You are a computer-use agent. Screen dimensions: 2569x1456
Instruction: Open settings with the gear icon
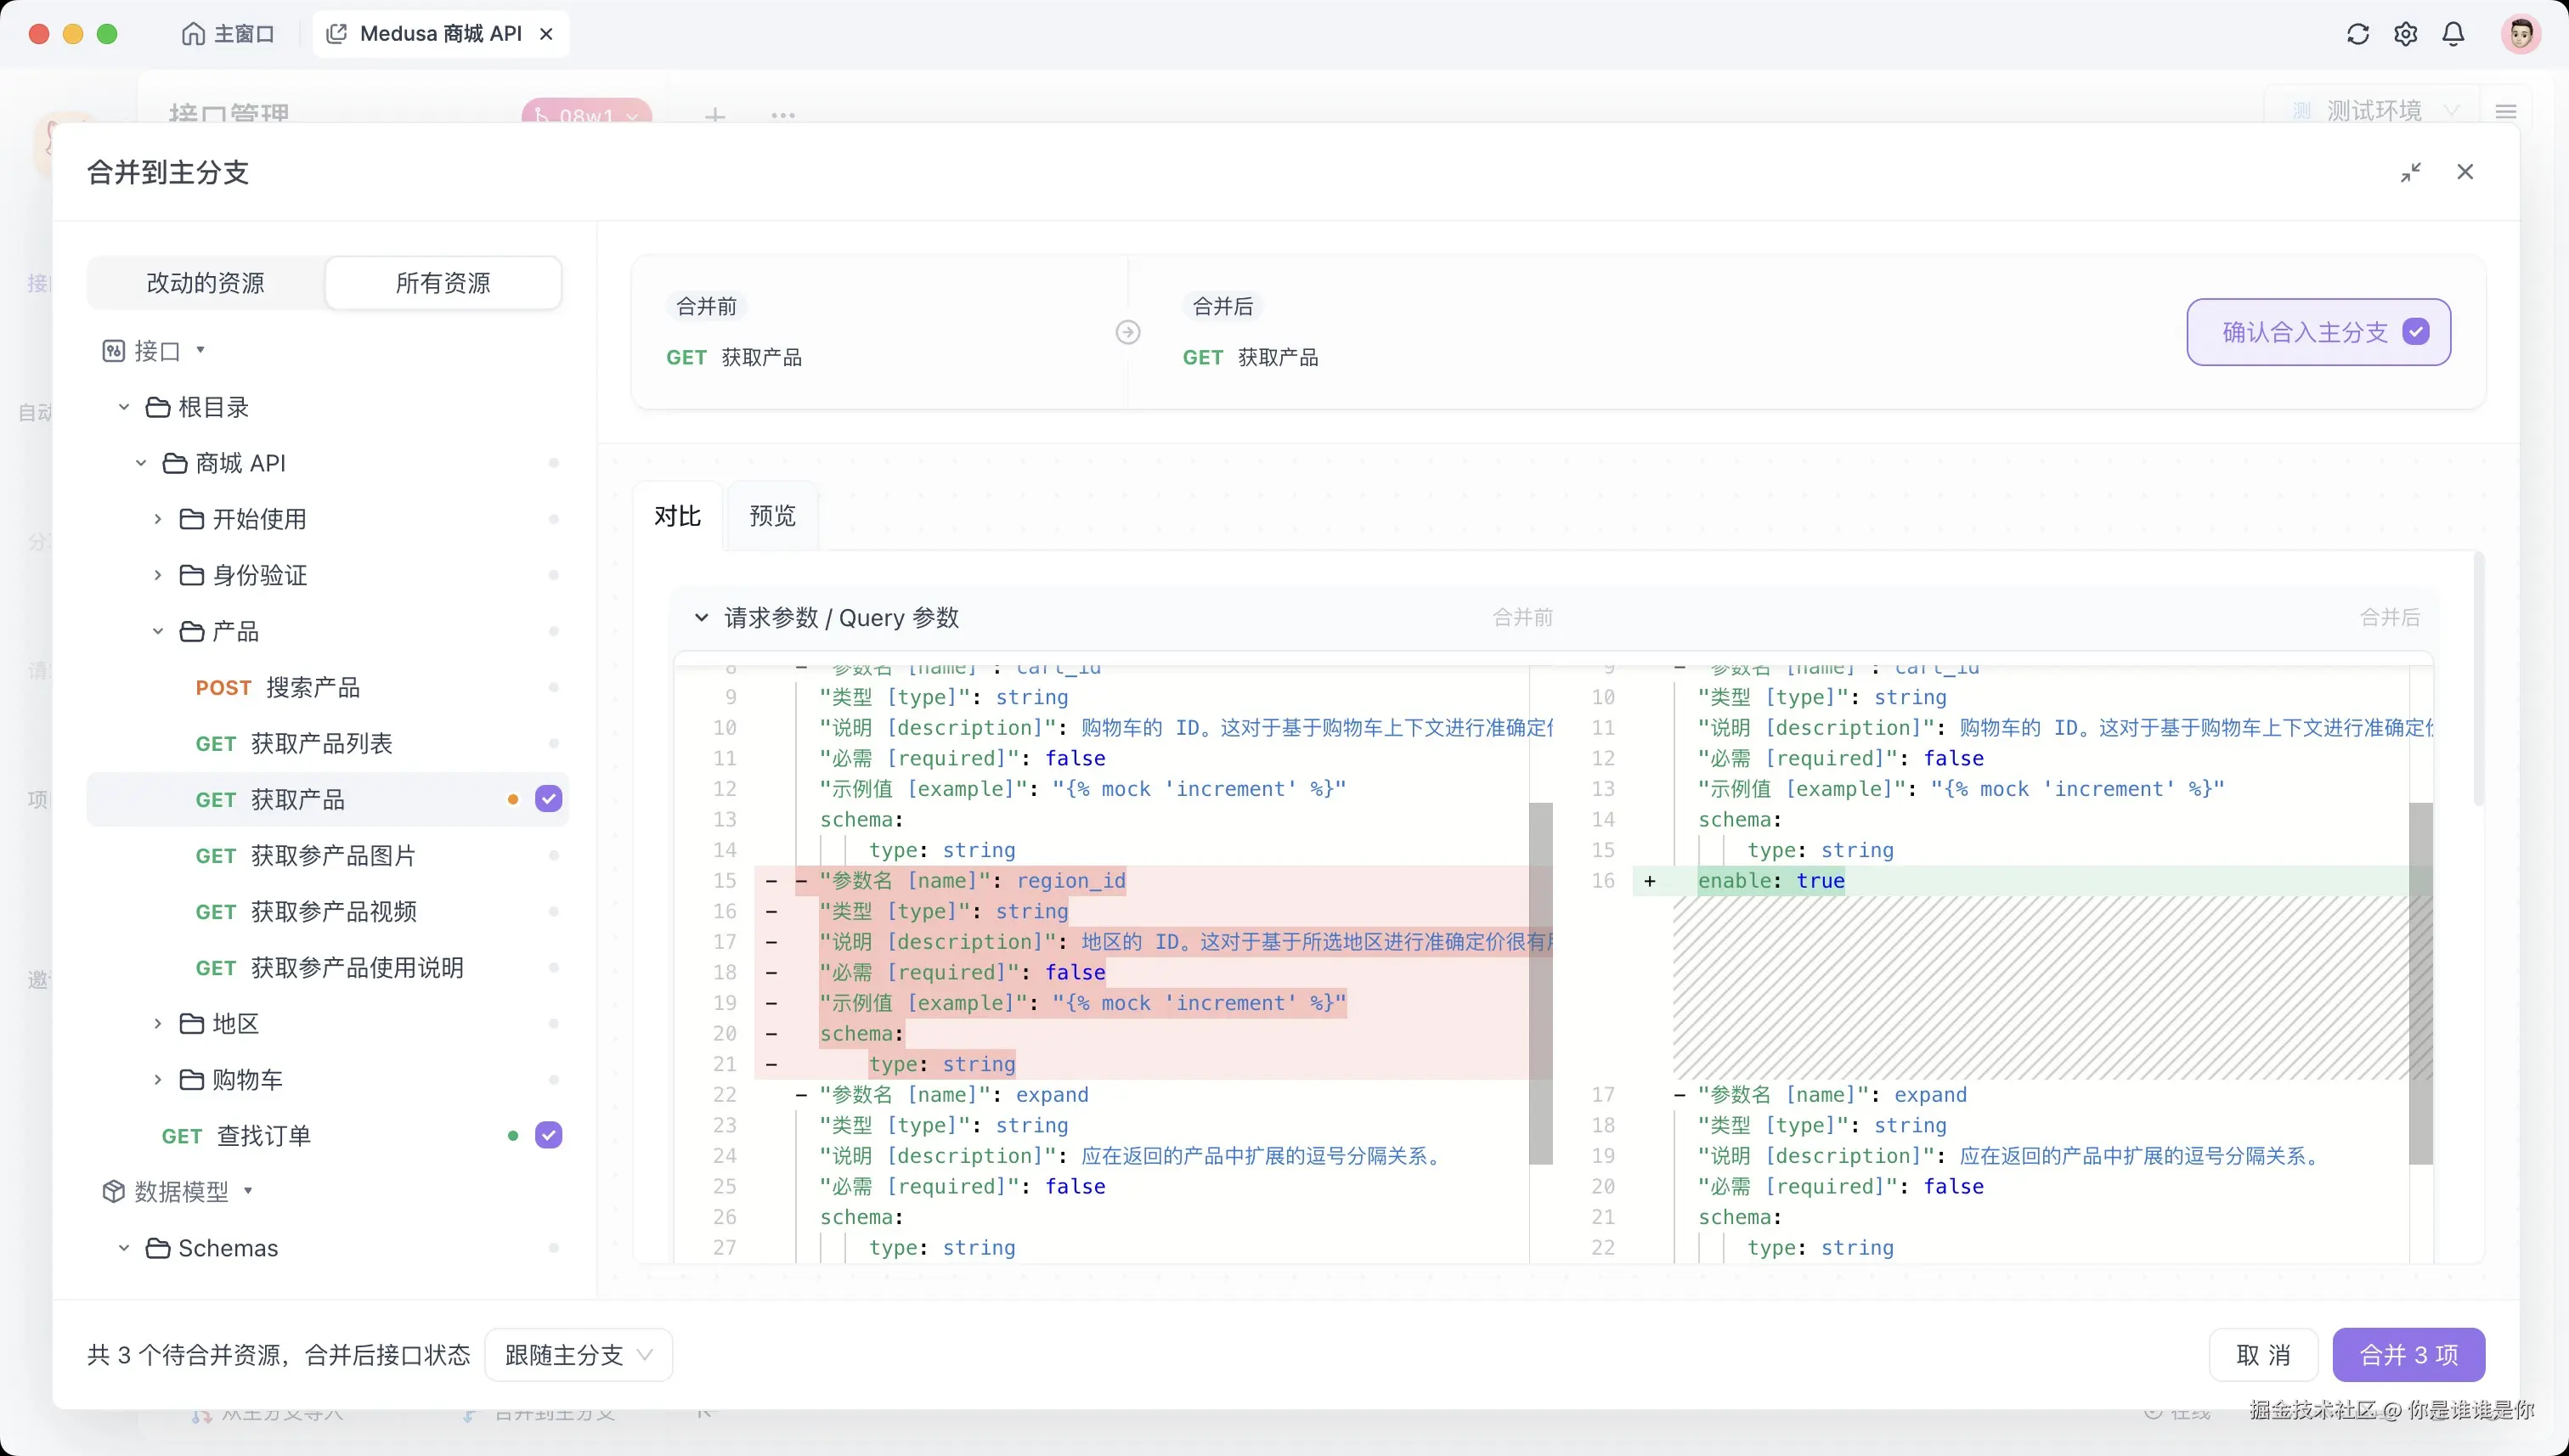coord(2406,33)
